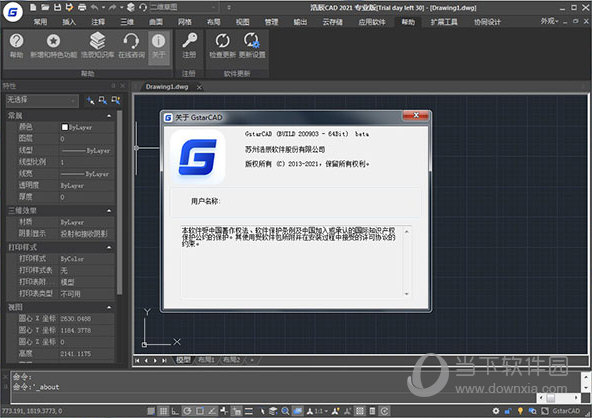Viewport: 592px width, 418px height.
Task: Open the 外观 appearance dropdown
Action: (x=549, y=22)
